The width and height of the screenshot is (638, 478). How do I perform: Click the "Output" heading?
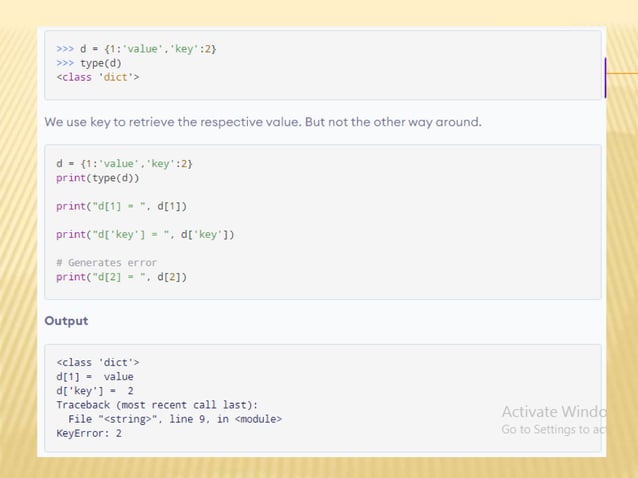(x=66, y=321)
